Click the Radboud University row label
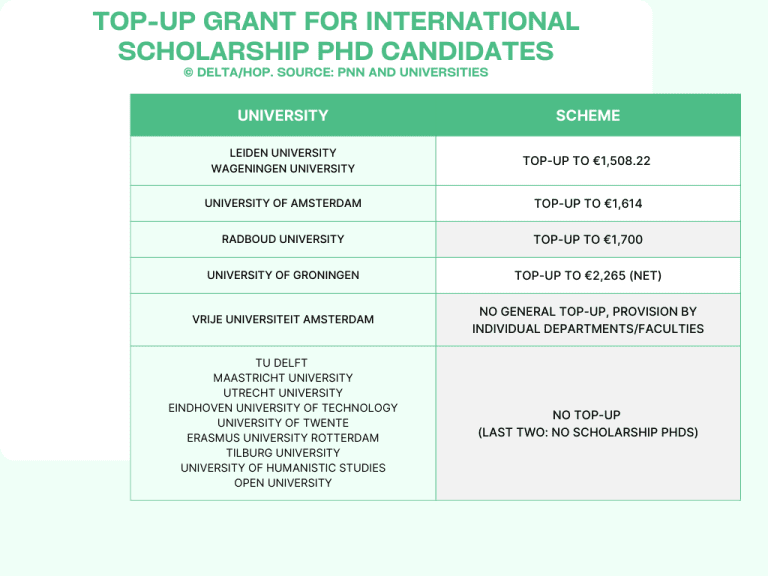768x576 pixels. (283, 240)
